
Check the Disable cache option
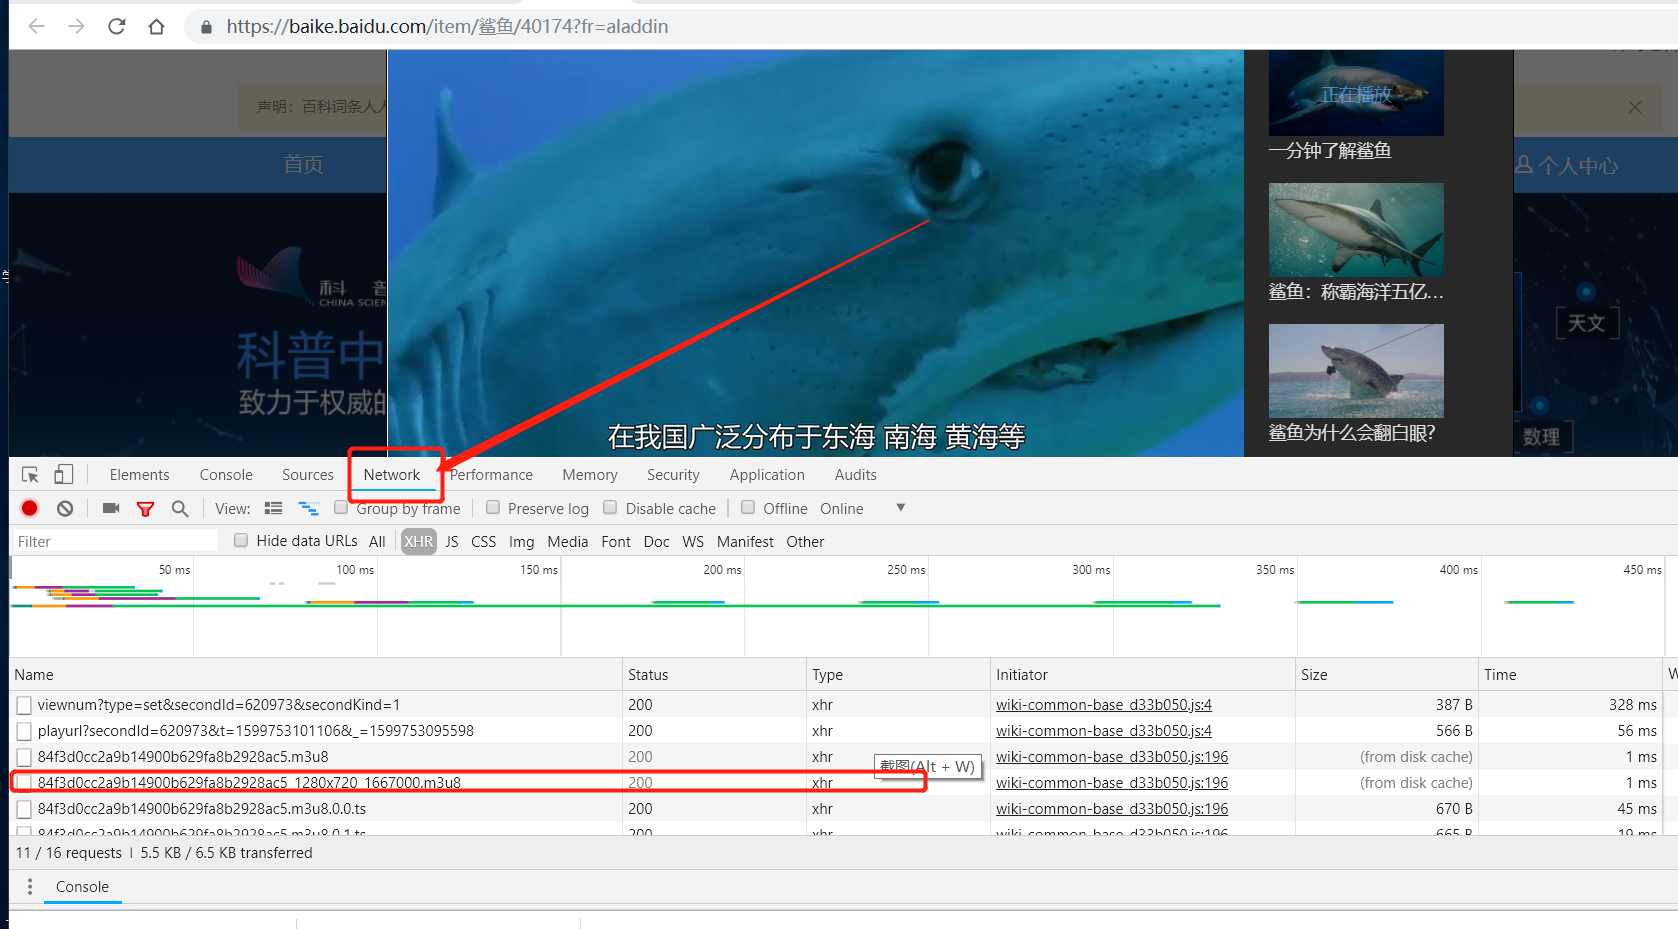click(610, 508)
